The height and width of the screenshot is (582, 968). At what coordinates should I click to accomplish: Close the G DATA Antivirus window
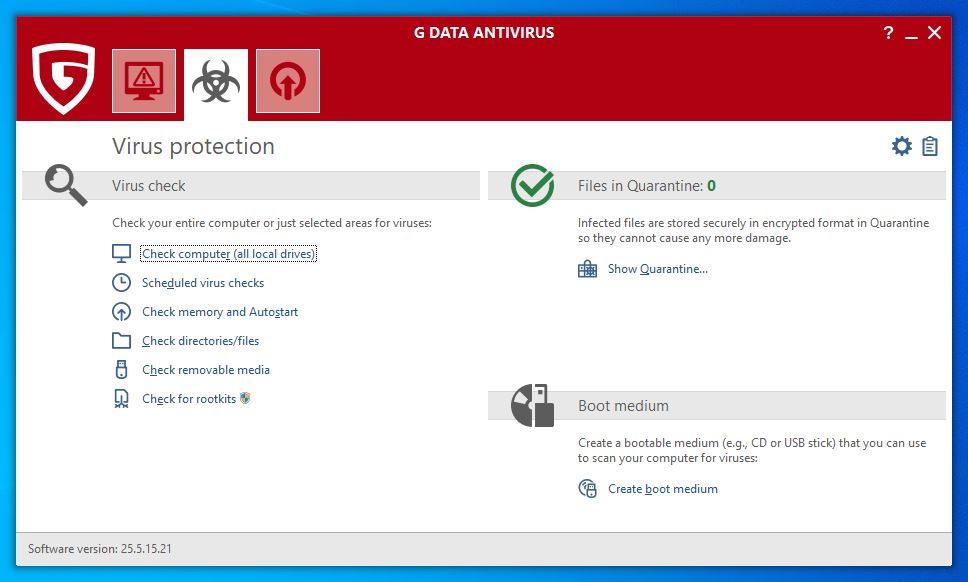coord(935,33)
